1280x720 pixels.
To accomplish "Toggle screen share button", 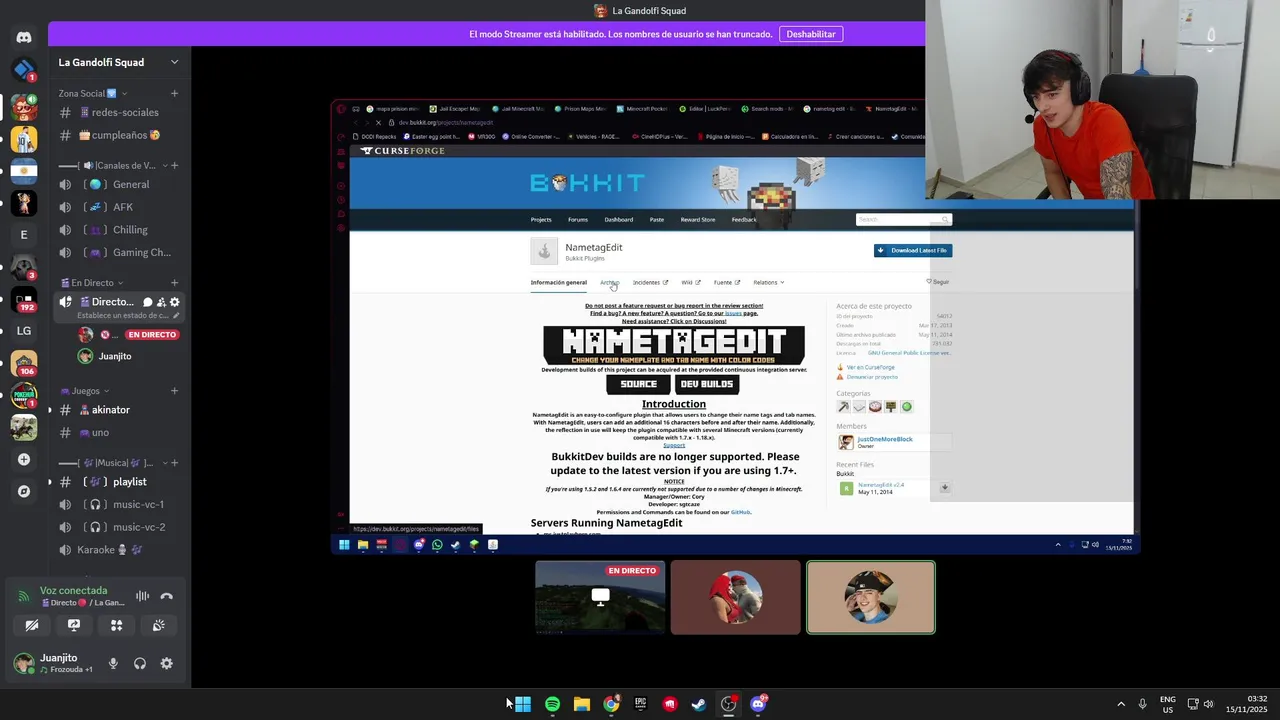I will pyautogui.click(x=74, y=625).
